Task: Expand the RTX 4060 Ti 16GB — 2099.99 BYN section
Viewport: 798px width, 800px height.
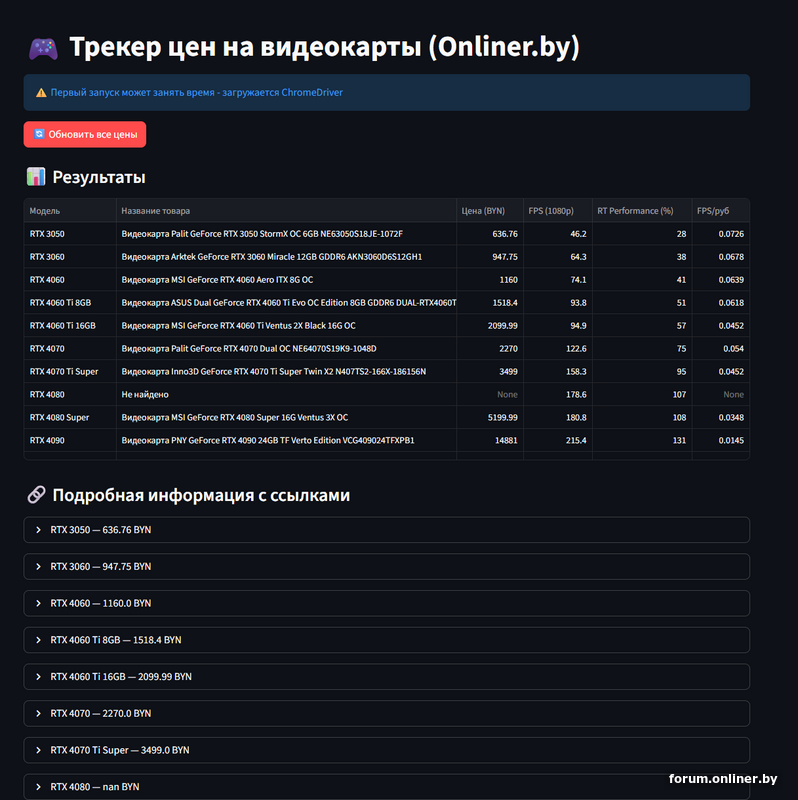Action: [387, 677]
